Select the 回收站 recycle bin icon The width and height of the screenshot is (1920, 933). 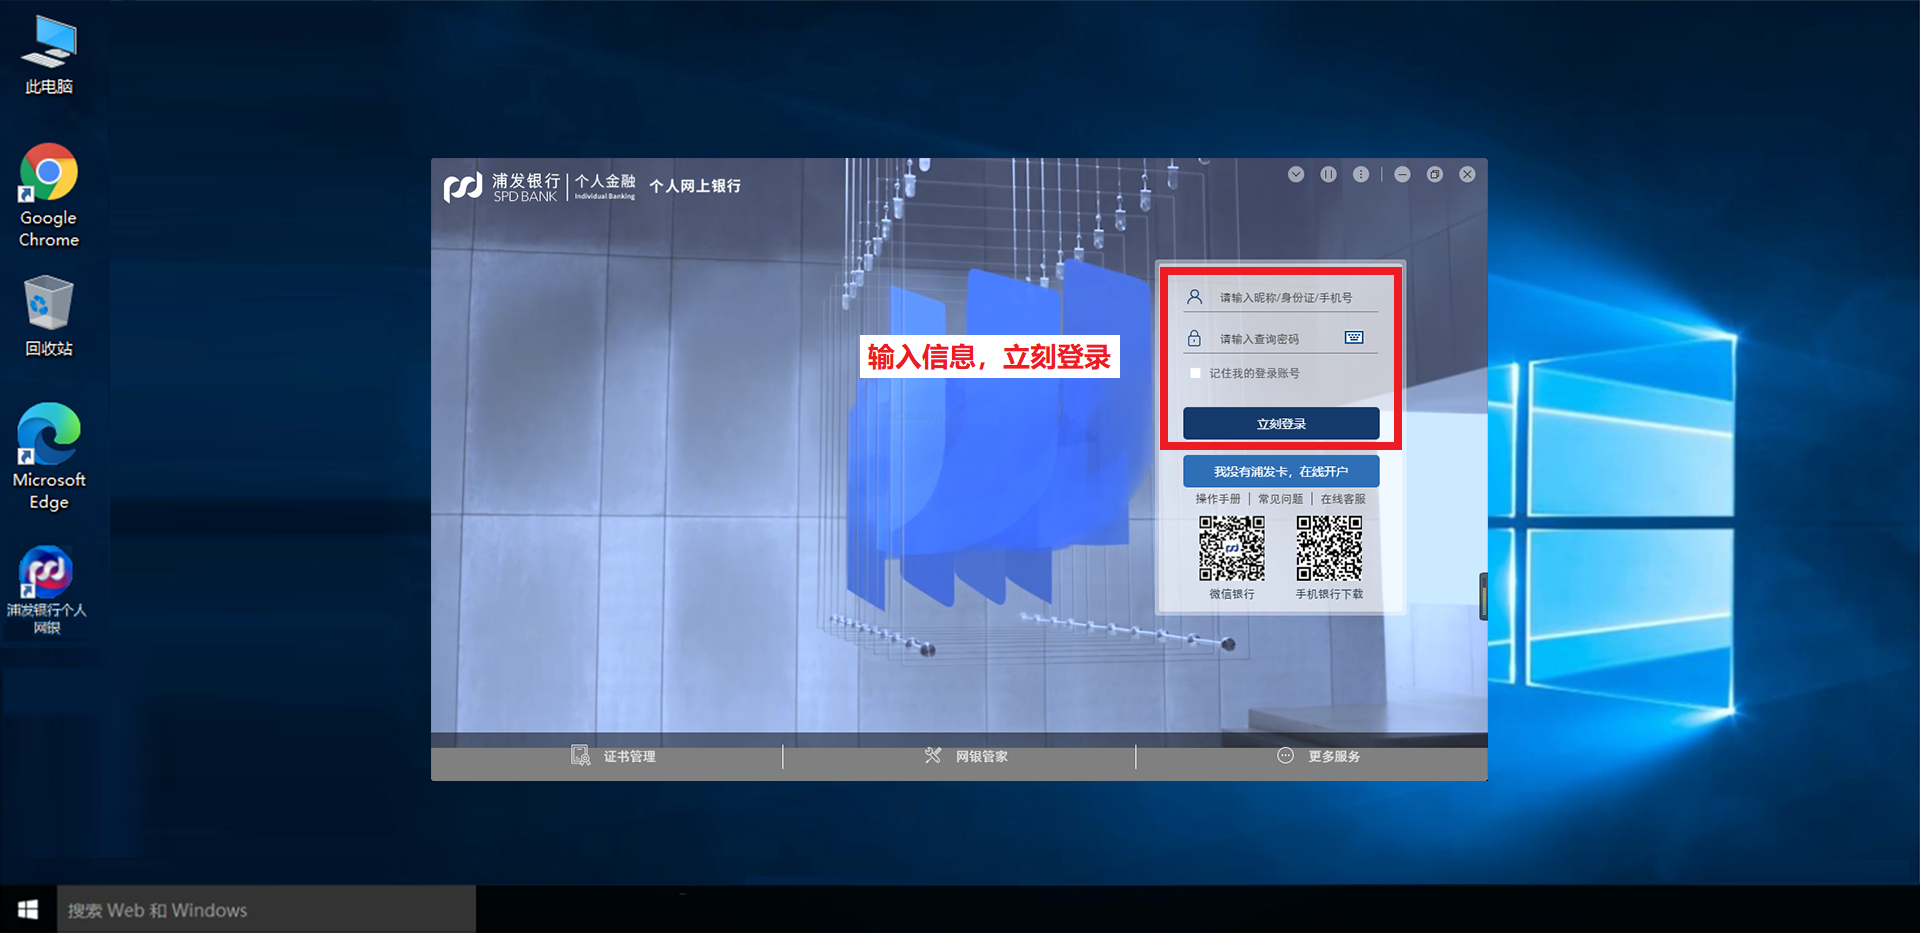pyautogui.click(x=48, y=316)
